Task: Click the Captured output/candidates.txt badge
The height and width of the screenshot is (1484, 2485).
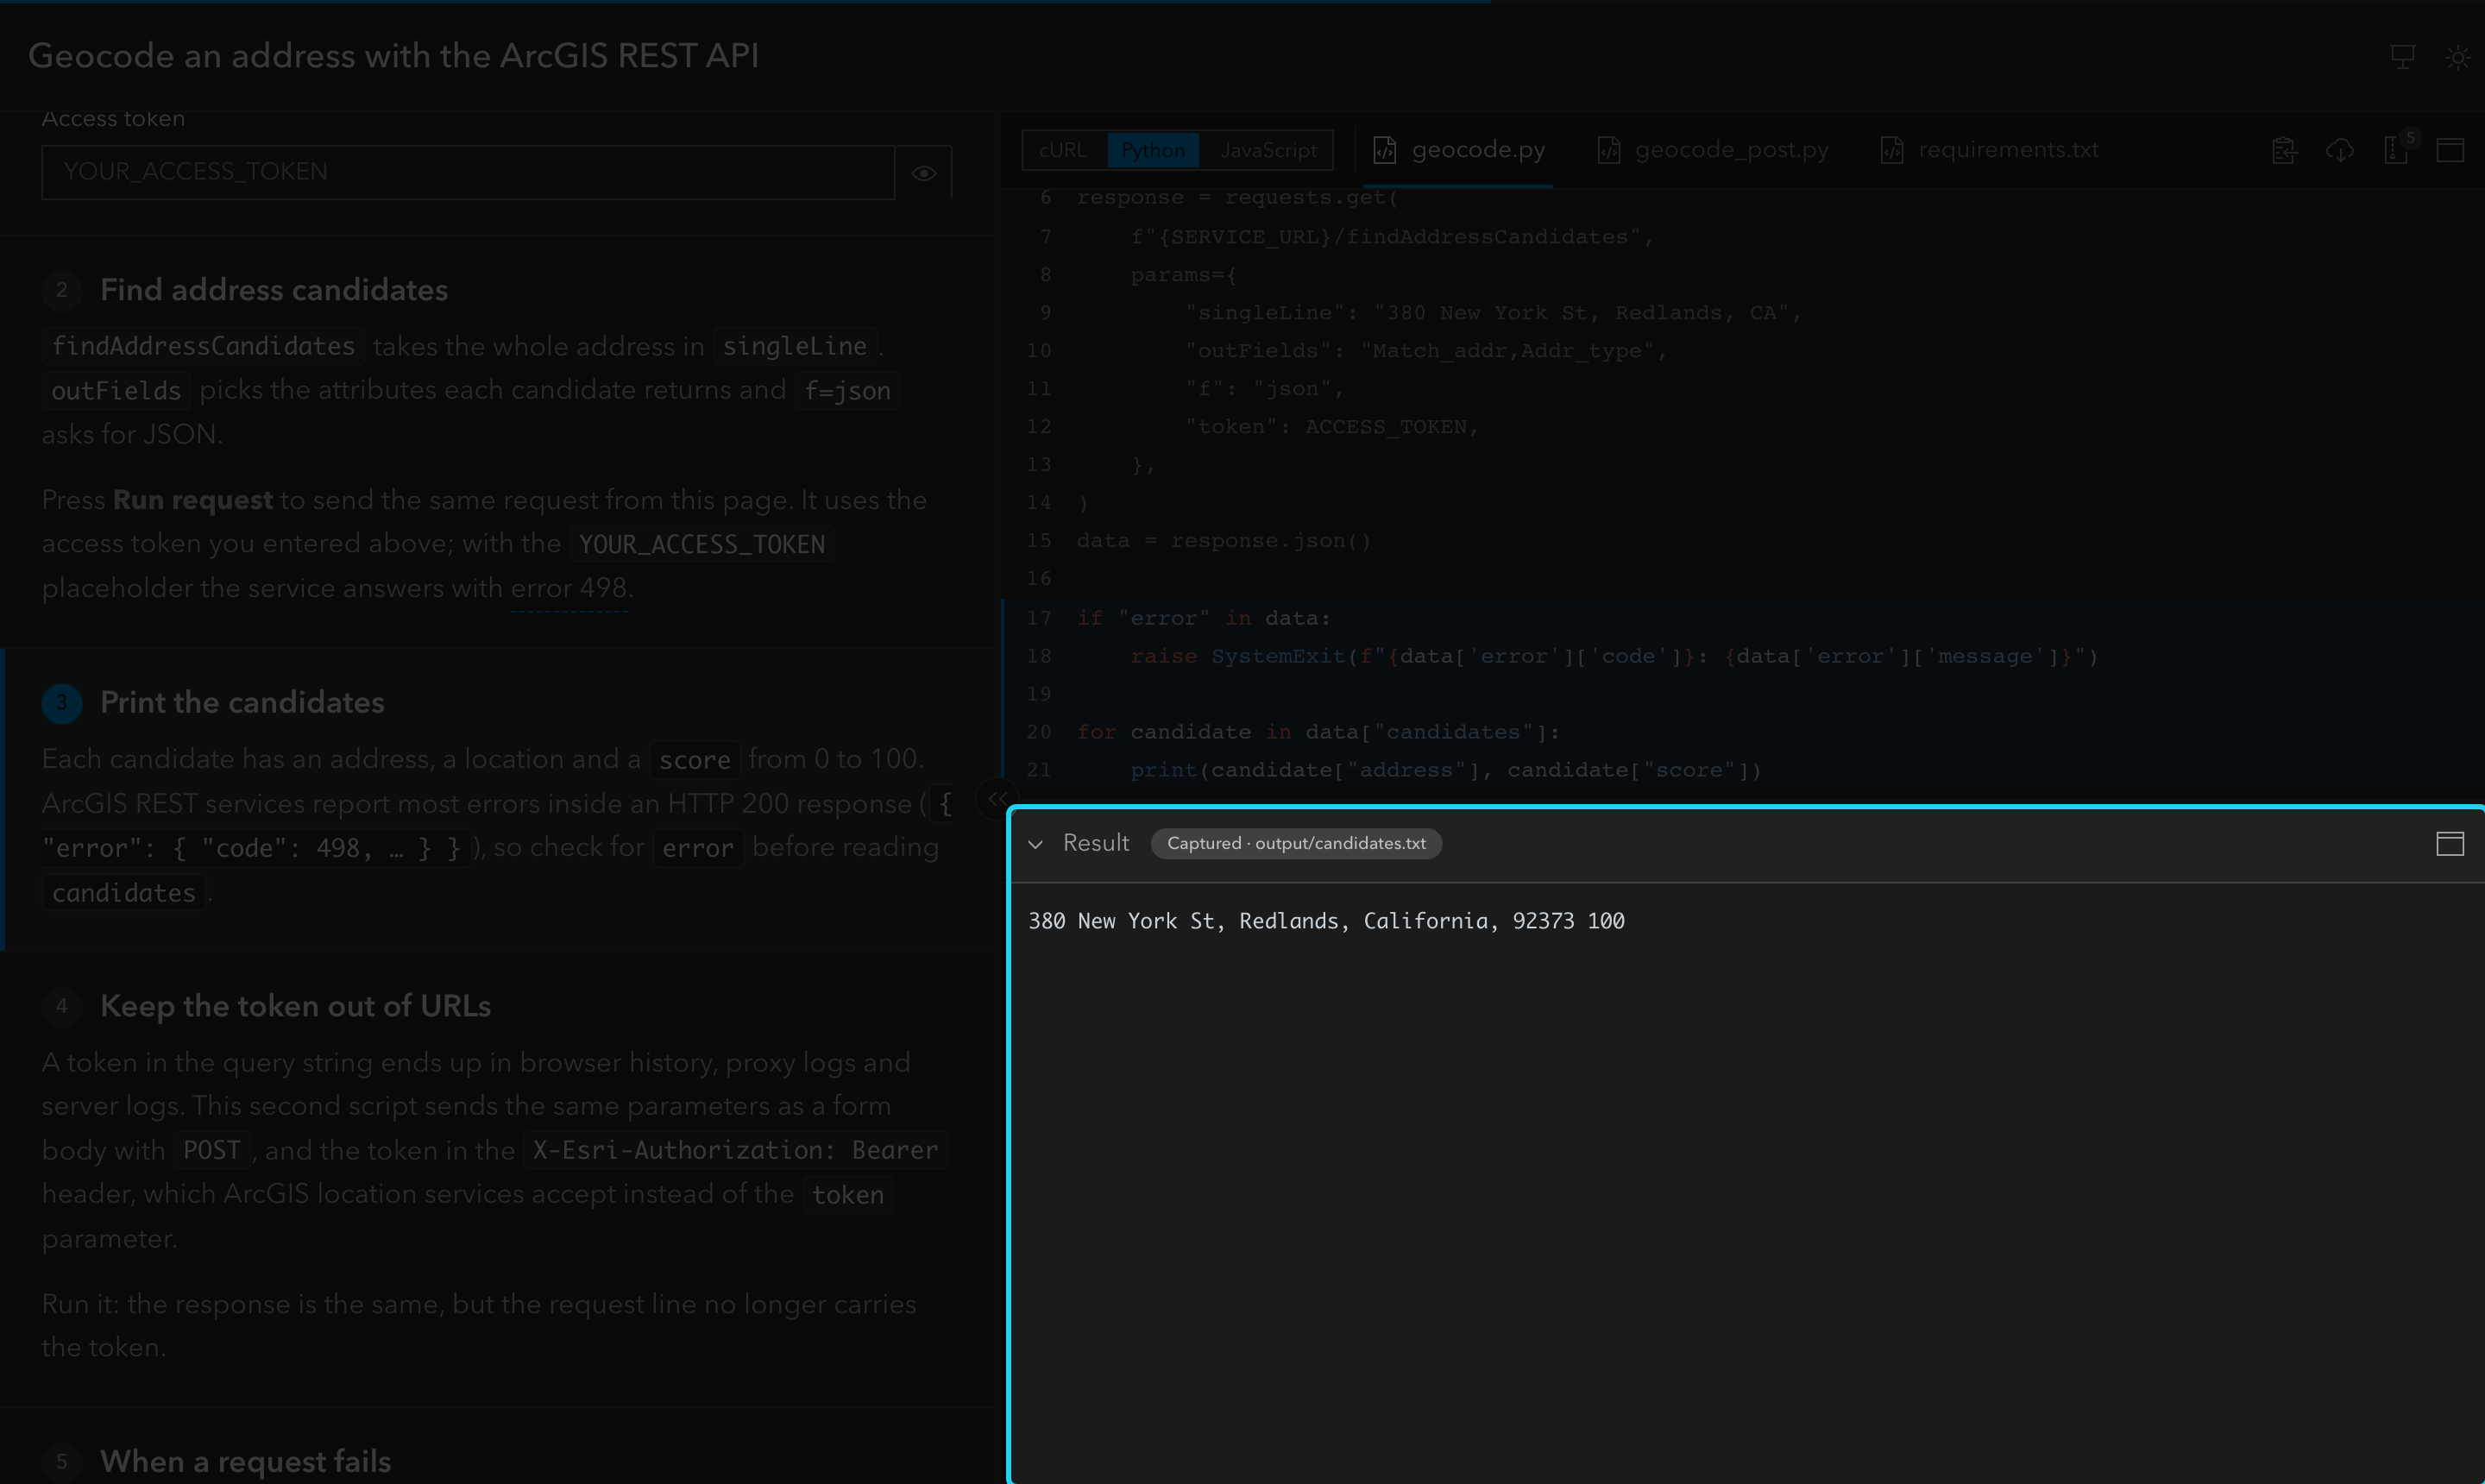Action: [x=1296, y=844]
